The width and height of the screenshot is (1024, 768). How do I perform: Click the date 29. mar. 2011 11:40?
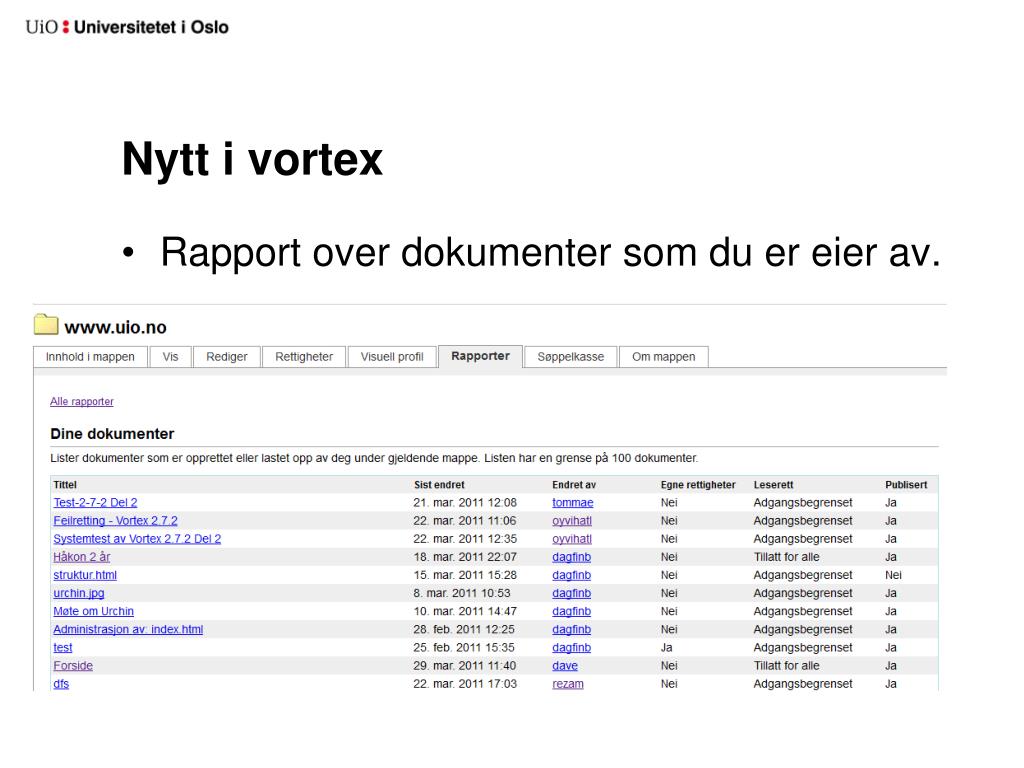tap(465, 665)
